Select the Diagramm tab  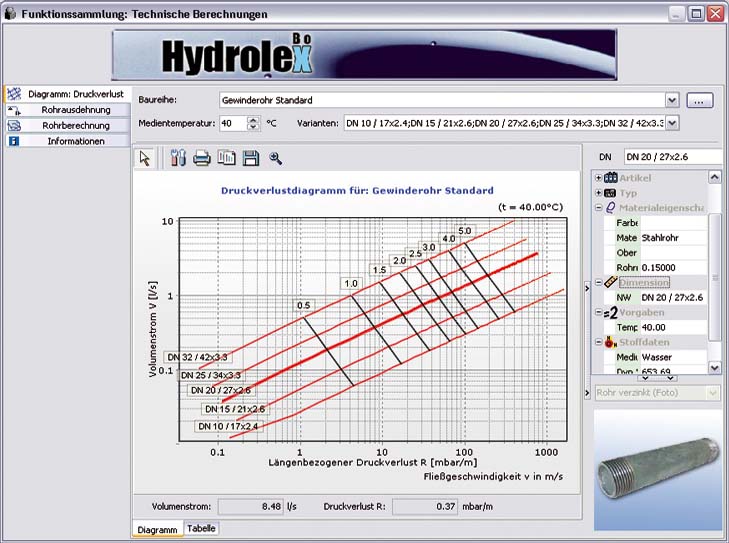(x=156, y=529)
